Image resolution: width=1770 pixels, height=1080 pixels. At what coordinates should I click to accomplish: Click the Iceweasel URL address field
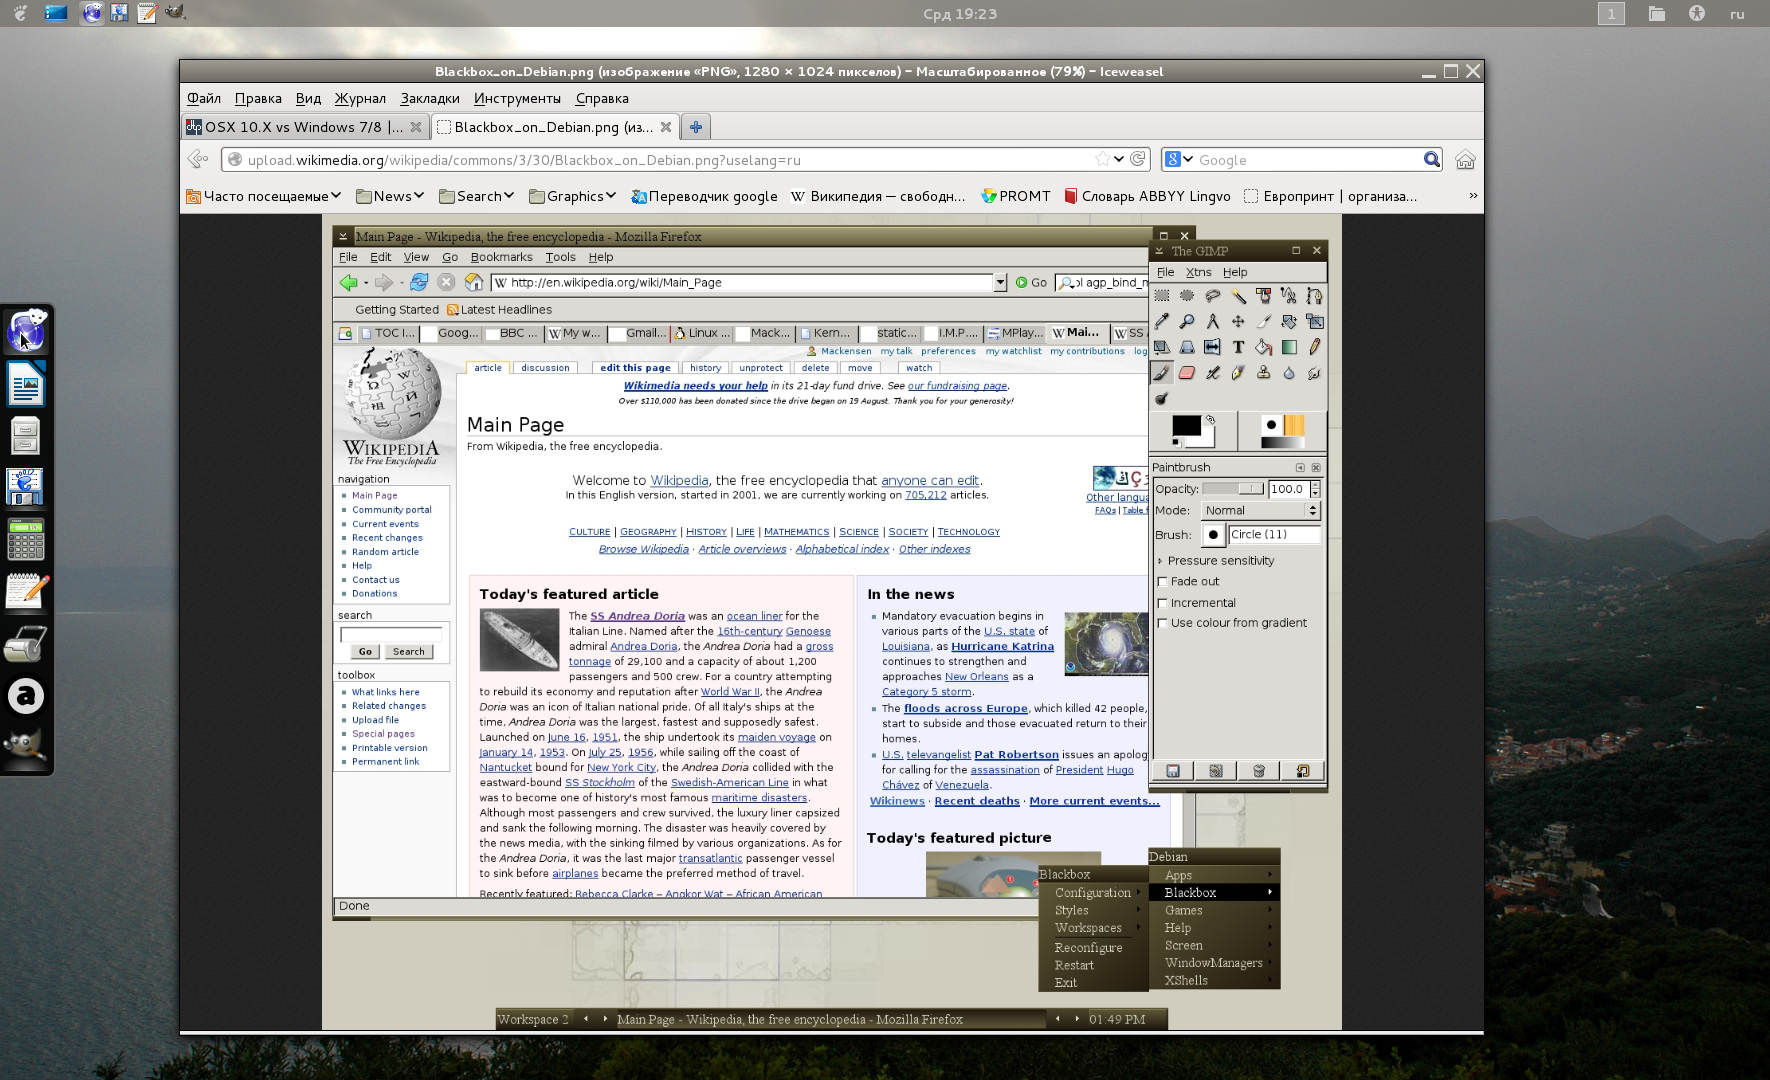[x=668, y=160]
